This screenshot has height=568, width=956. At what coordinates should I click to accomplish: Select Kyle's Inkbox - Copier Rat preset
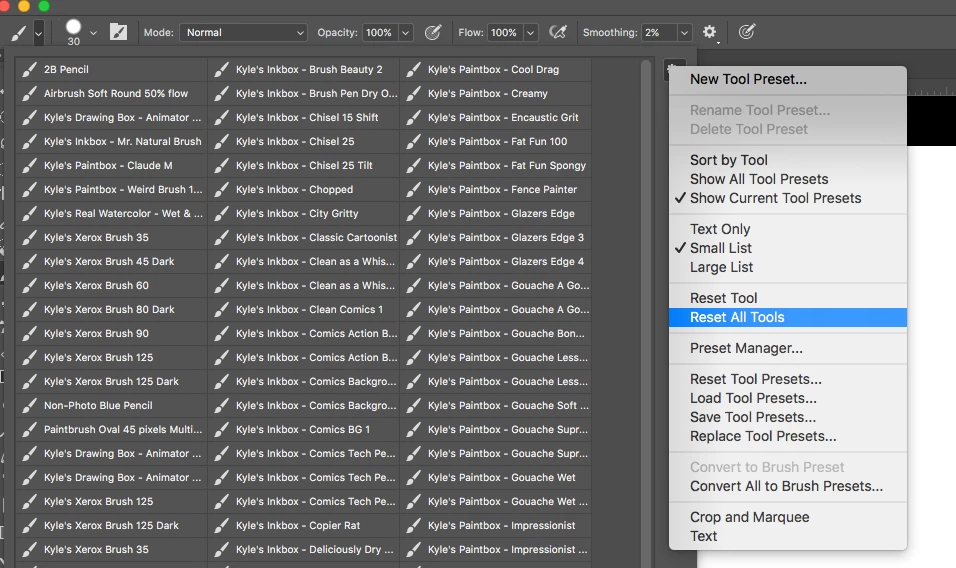(304, 525)
